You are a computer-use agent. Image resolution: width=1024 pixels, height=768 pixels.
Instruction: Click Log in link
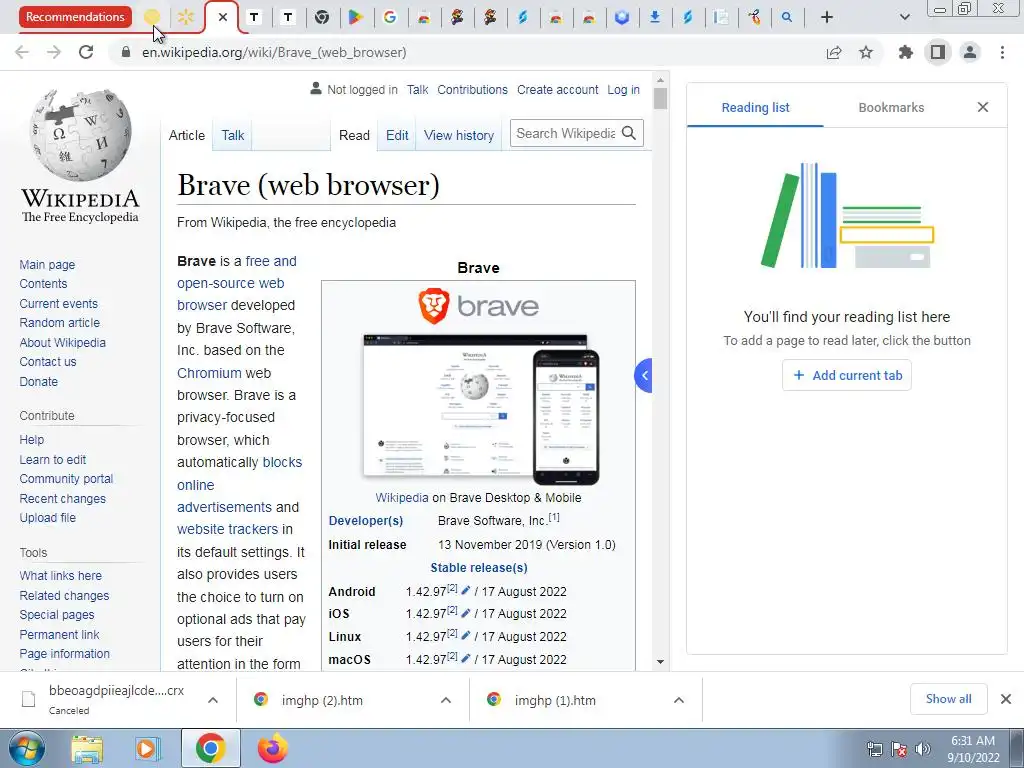pyautogui.click(x=624, y=89)
